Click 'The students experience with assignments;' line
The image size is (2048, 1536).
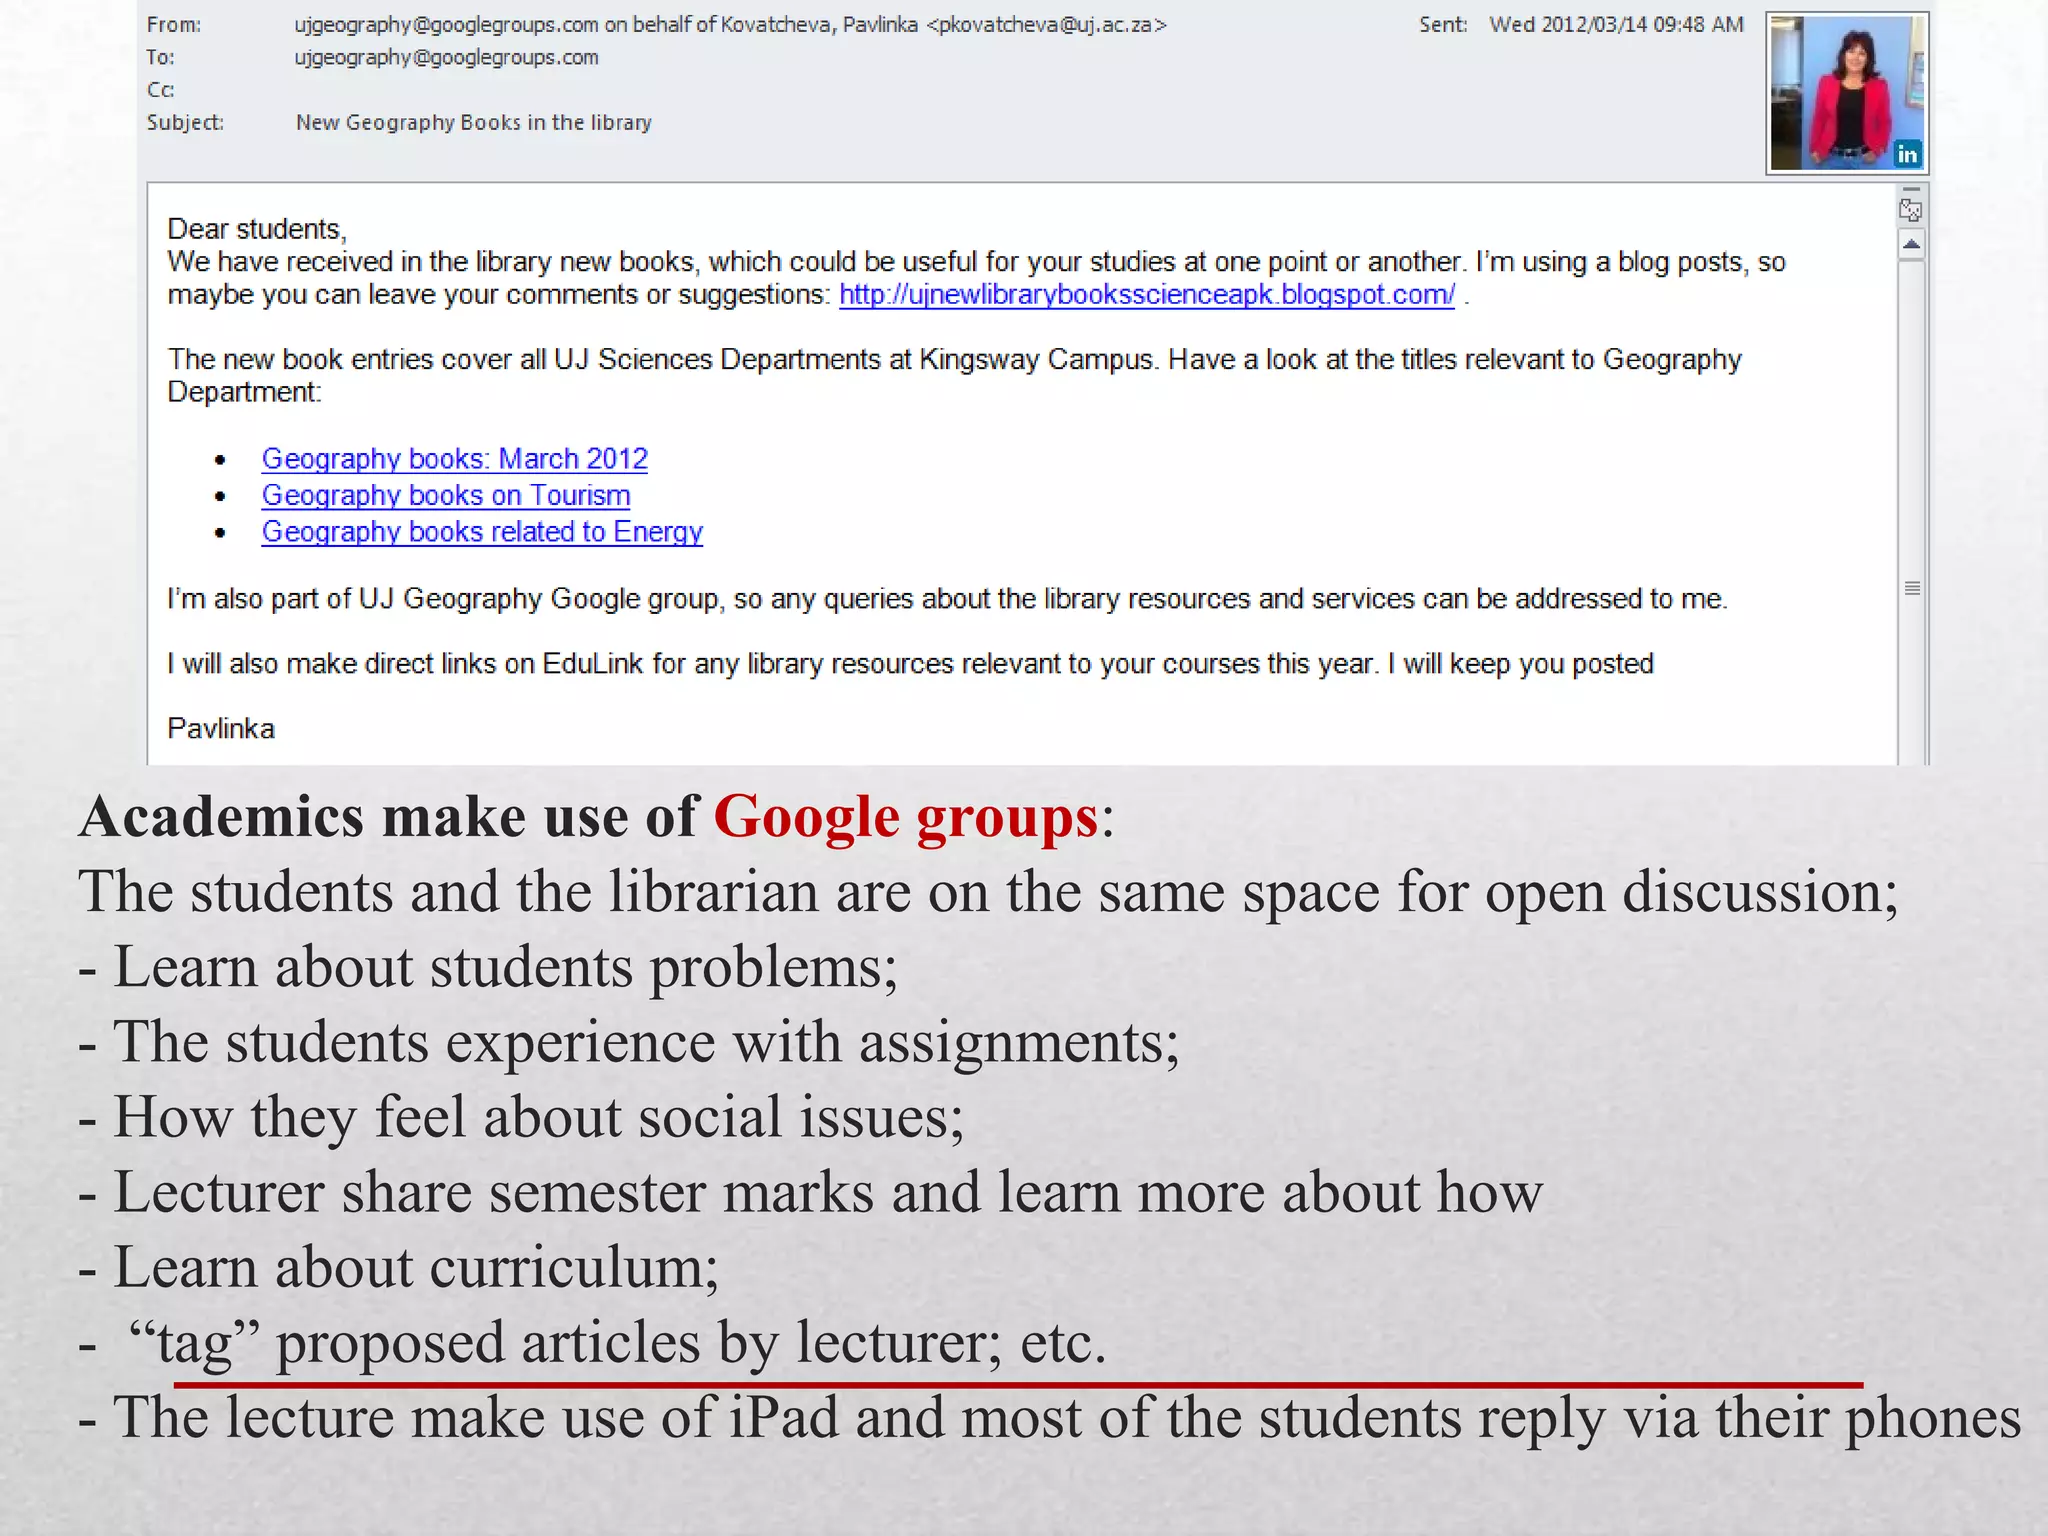pyautogui.click(x=630, y=1042)
